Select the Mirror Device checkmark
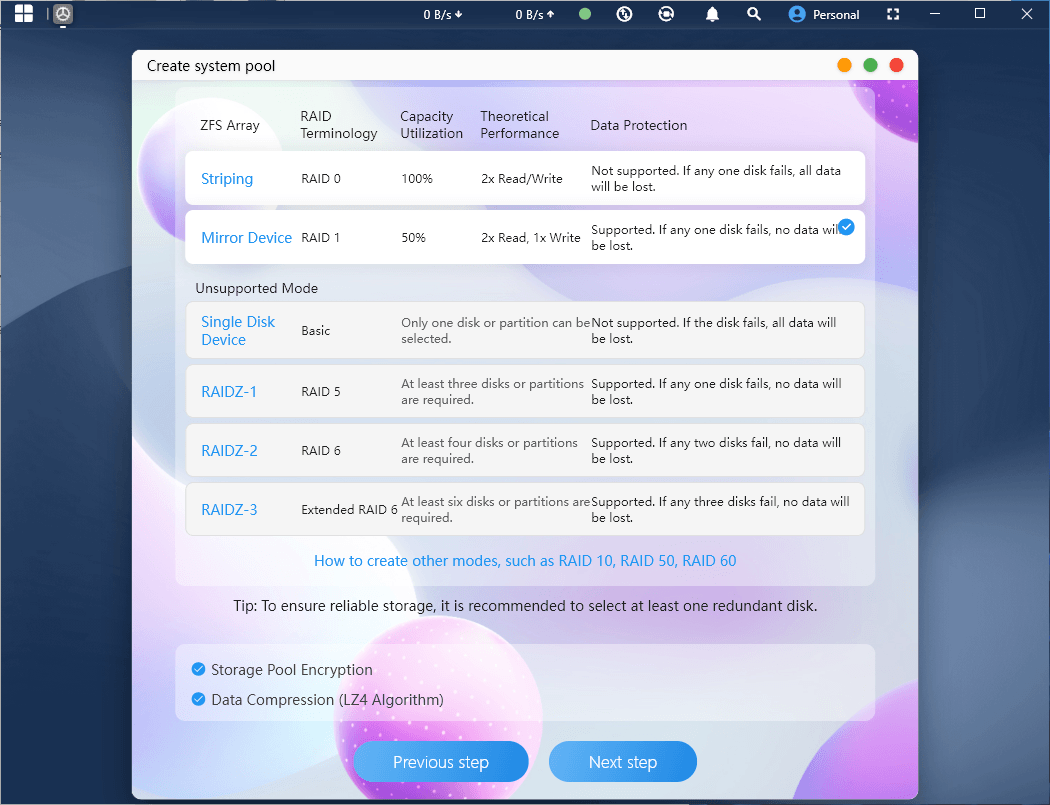Viewport: 1050px width, 805px height. [x=846, y=228]
